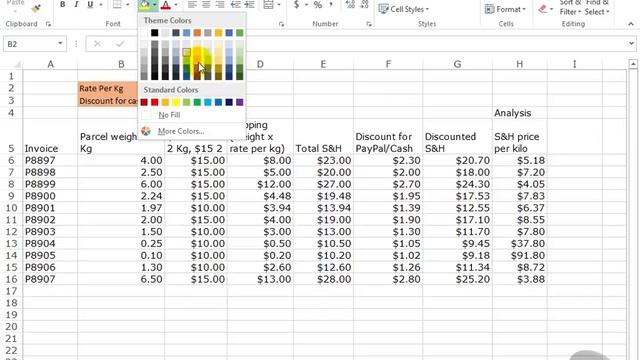Select cell with value $24.30

(458, 184)
